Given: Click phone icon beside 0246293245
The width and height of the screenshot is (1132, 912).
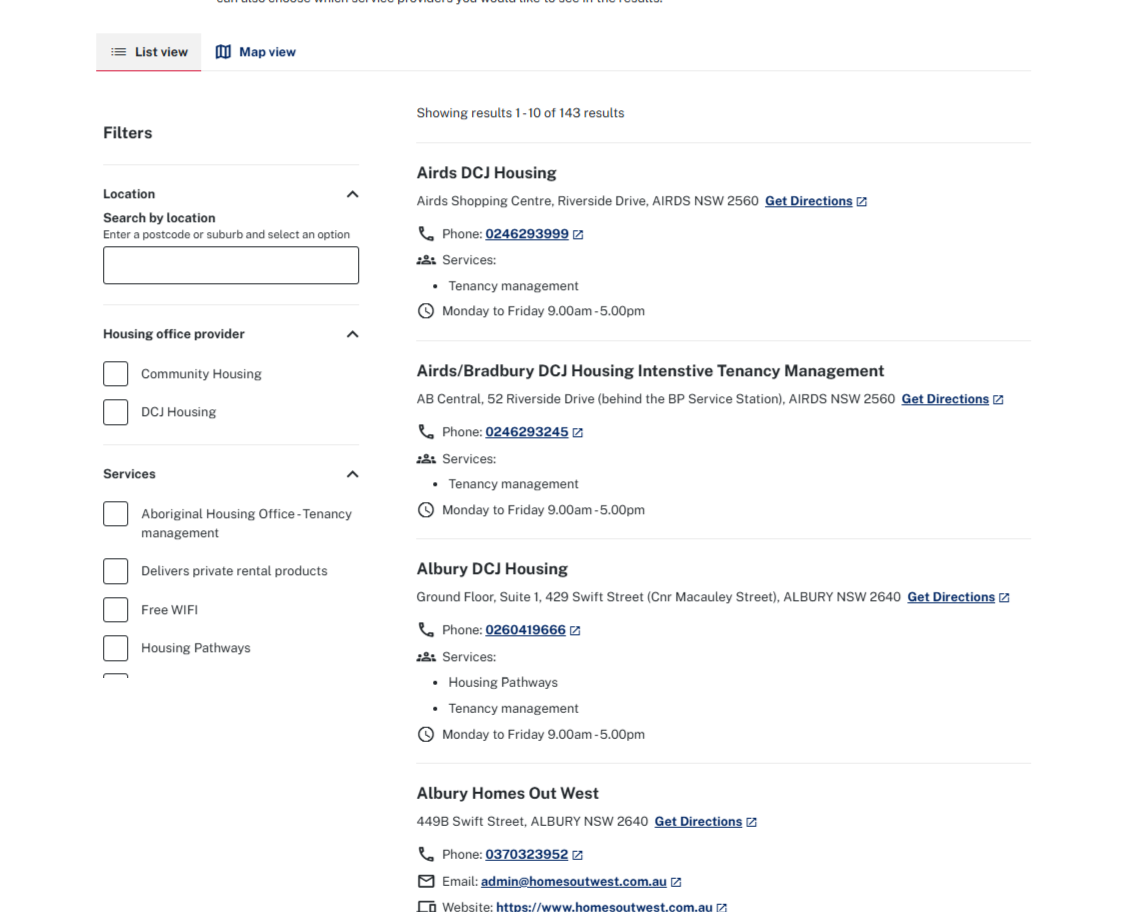Looking at the screenshot, I should point(426,432).
